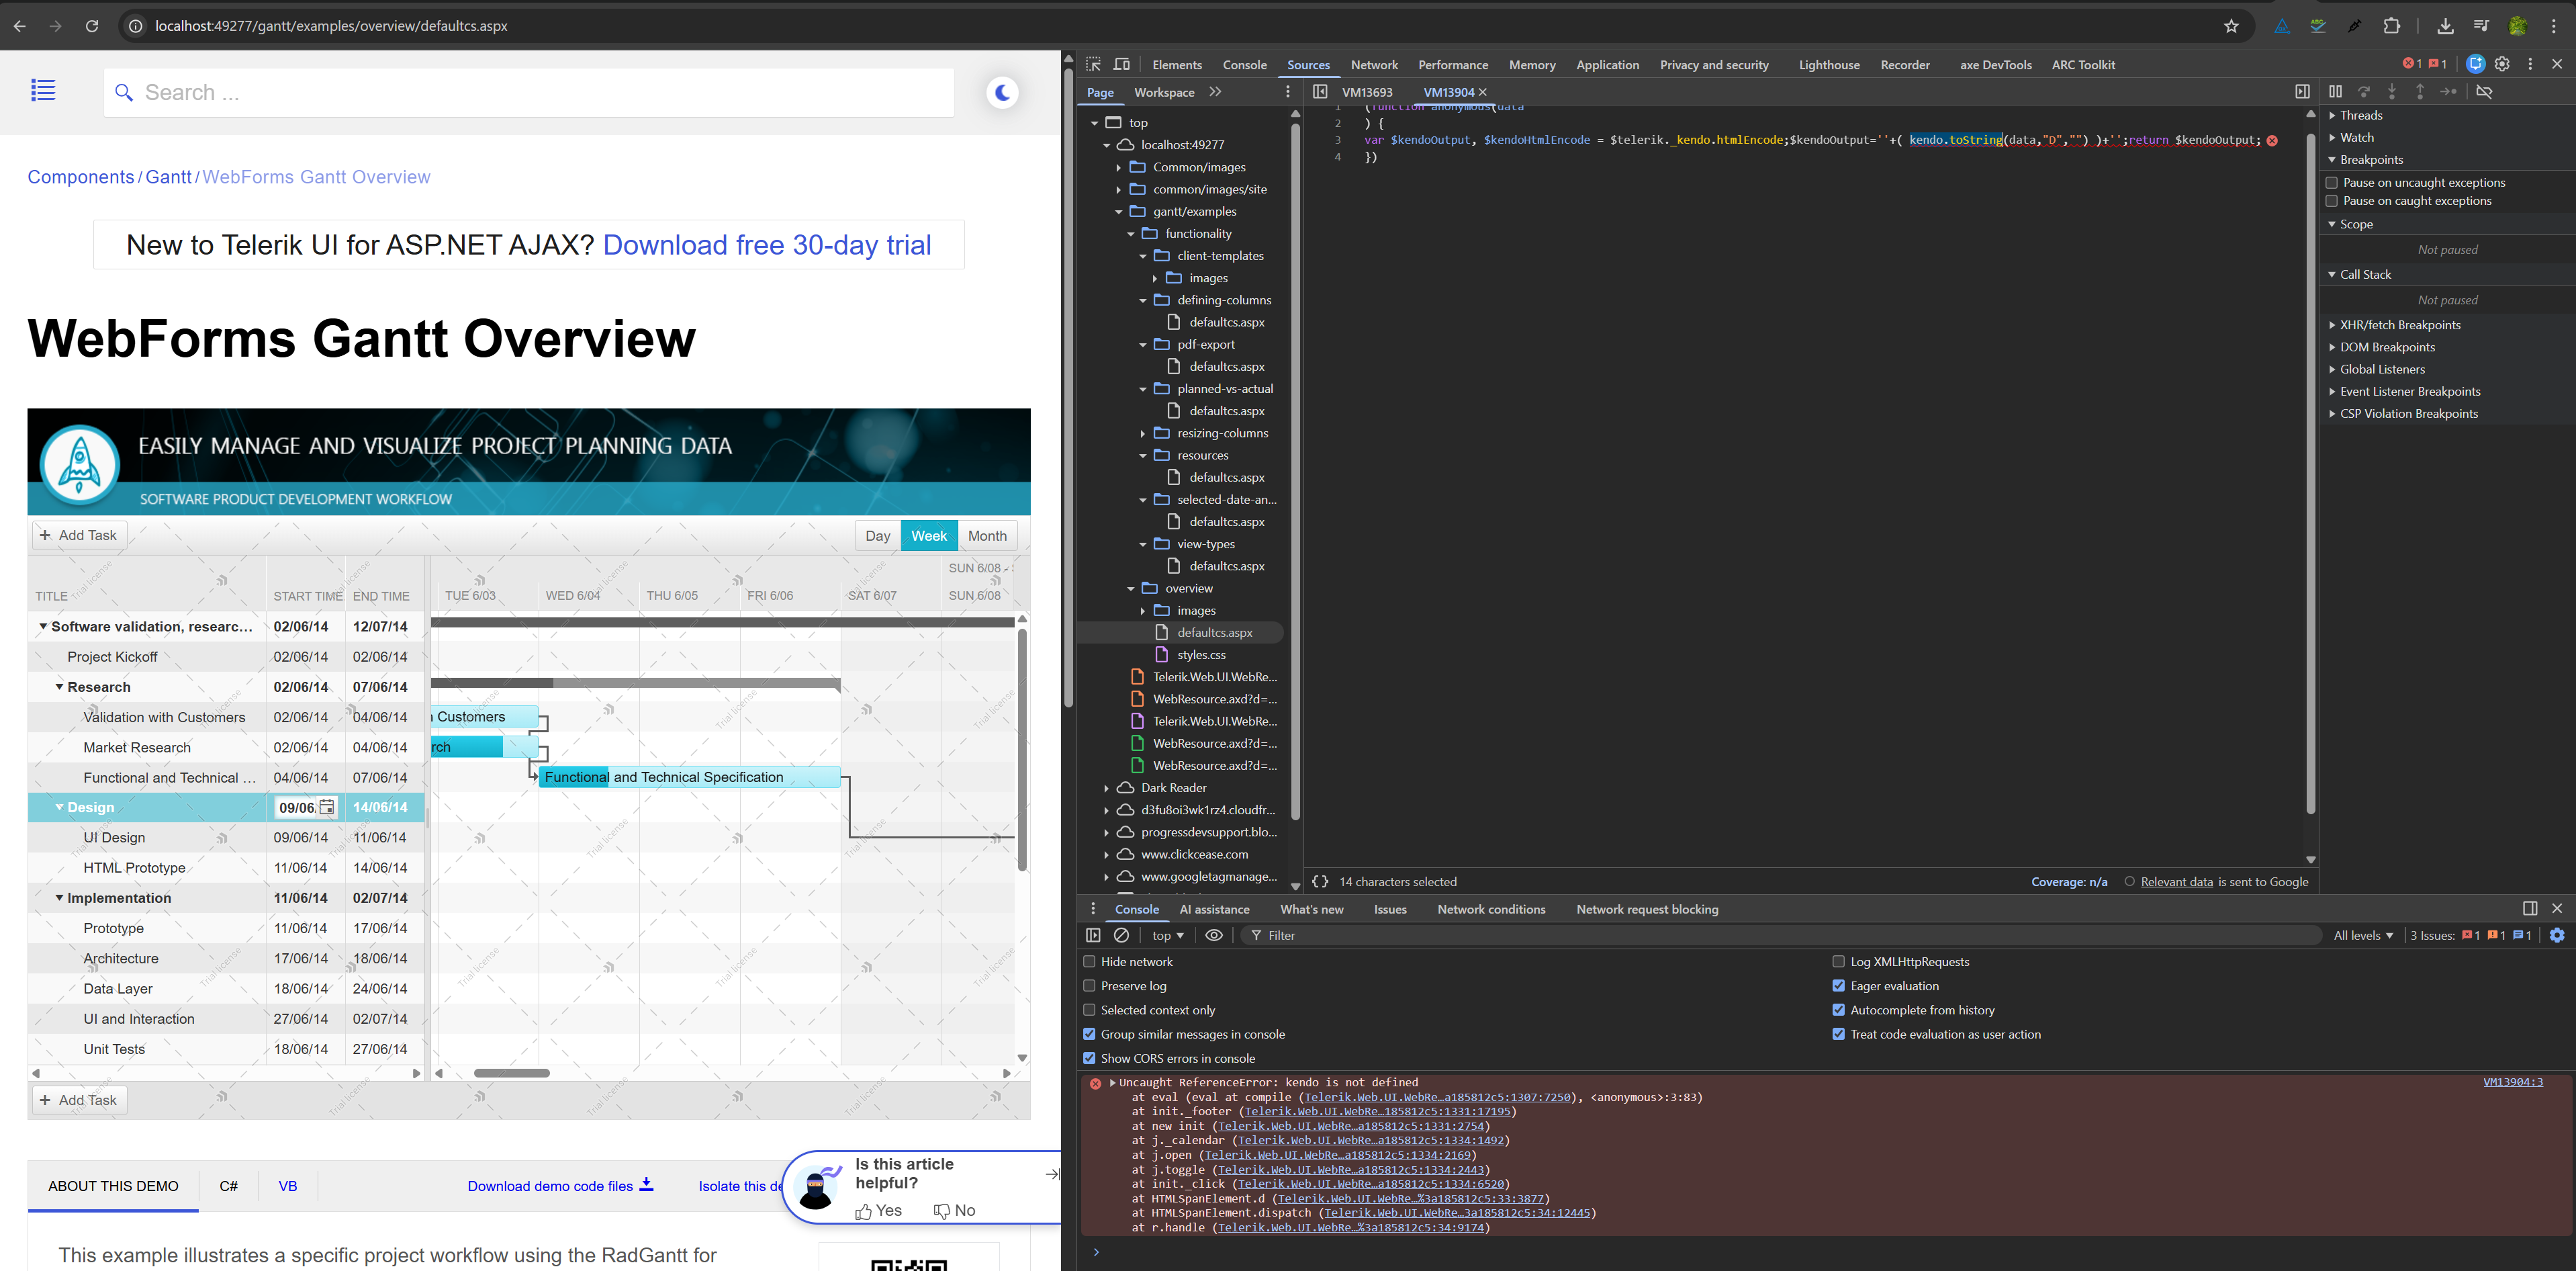Open the Issues drawer tab

(x=1389, y=909)
